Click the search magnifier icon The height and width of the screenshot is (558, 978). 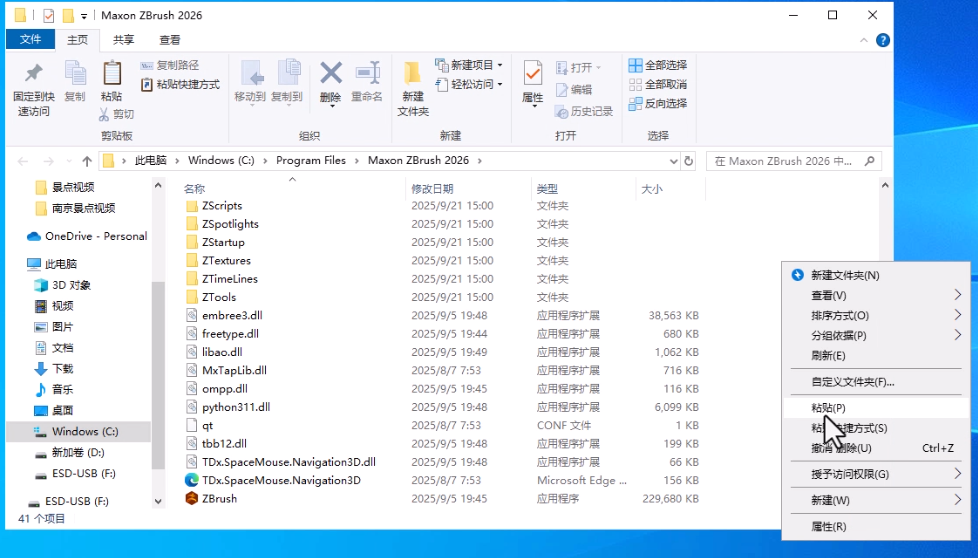pos(869,161)
